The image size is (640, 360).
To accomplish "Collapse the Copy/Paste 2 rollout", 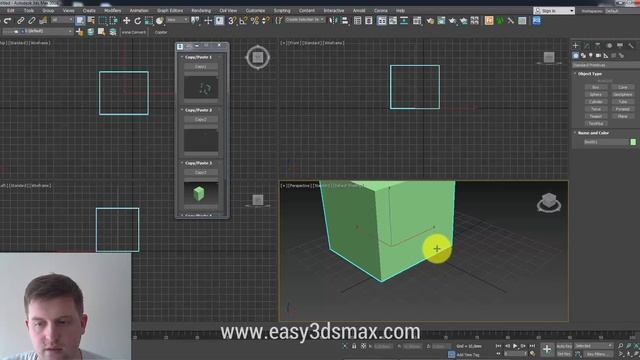I will pyautogui.click(x=198, y=110).
